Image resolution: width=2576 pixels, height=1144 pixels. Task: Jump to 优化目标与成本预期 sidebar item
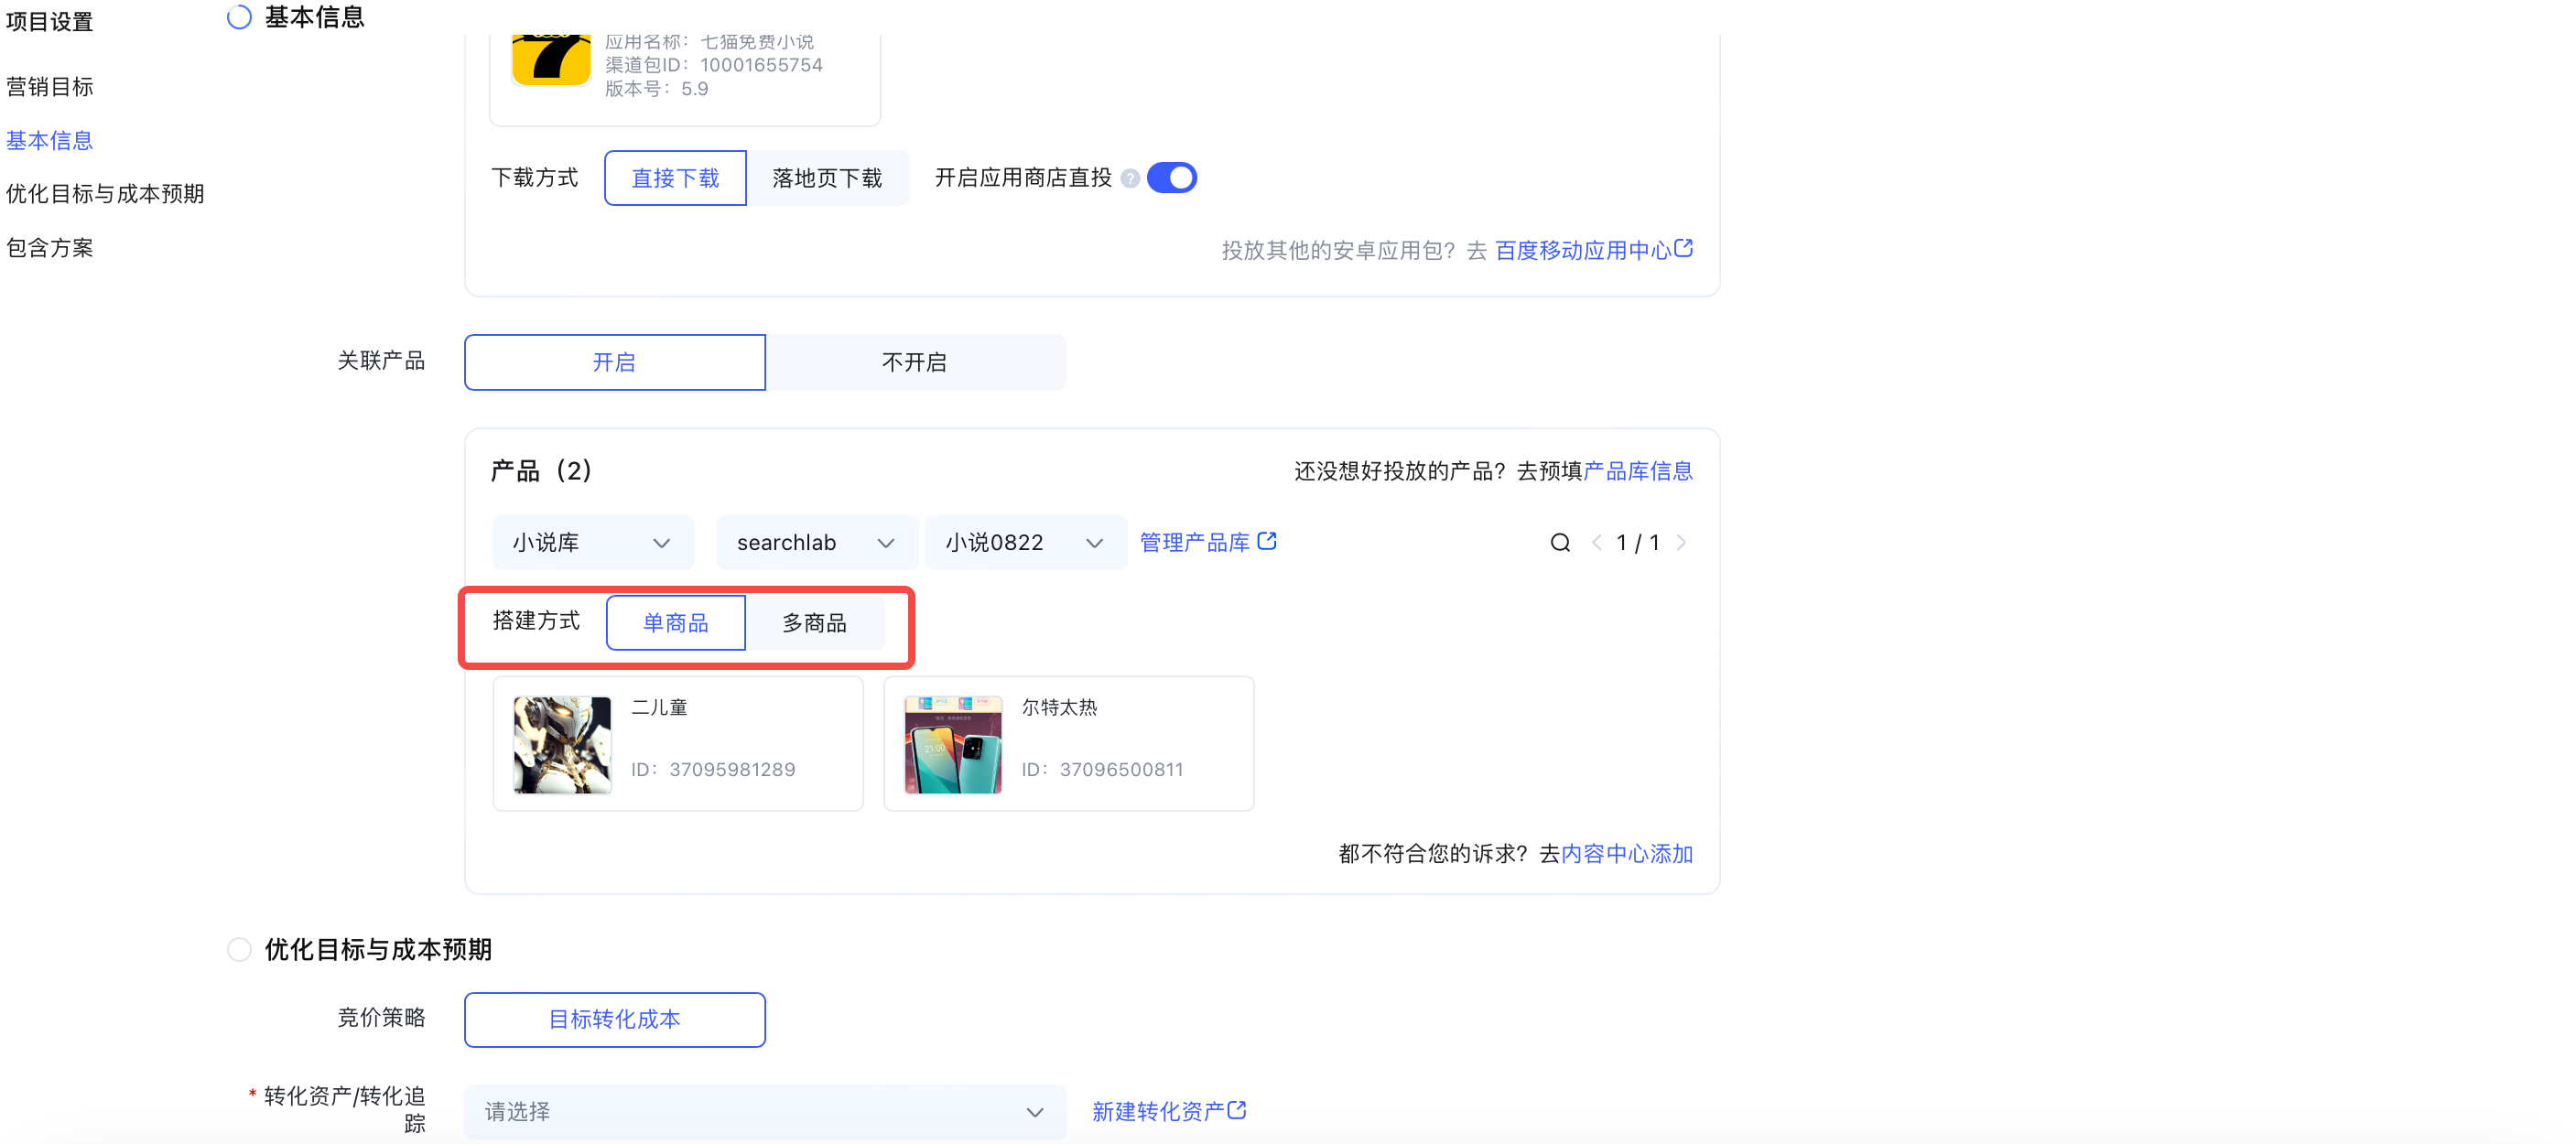(105, 194)
